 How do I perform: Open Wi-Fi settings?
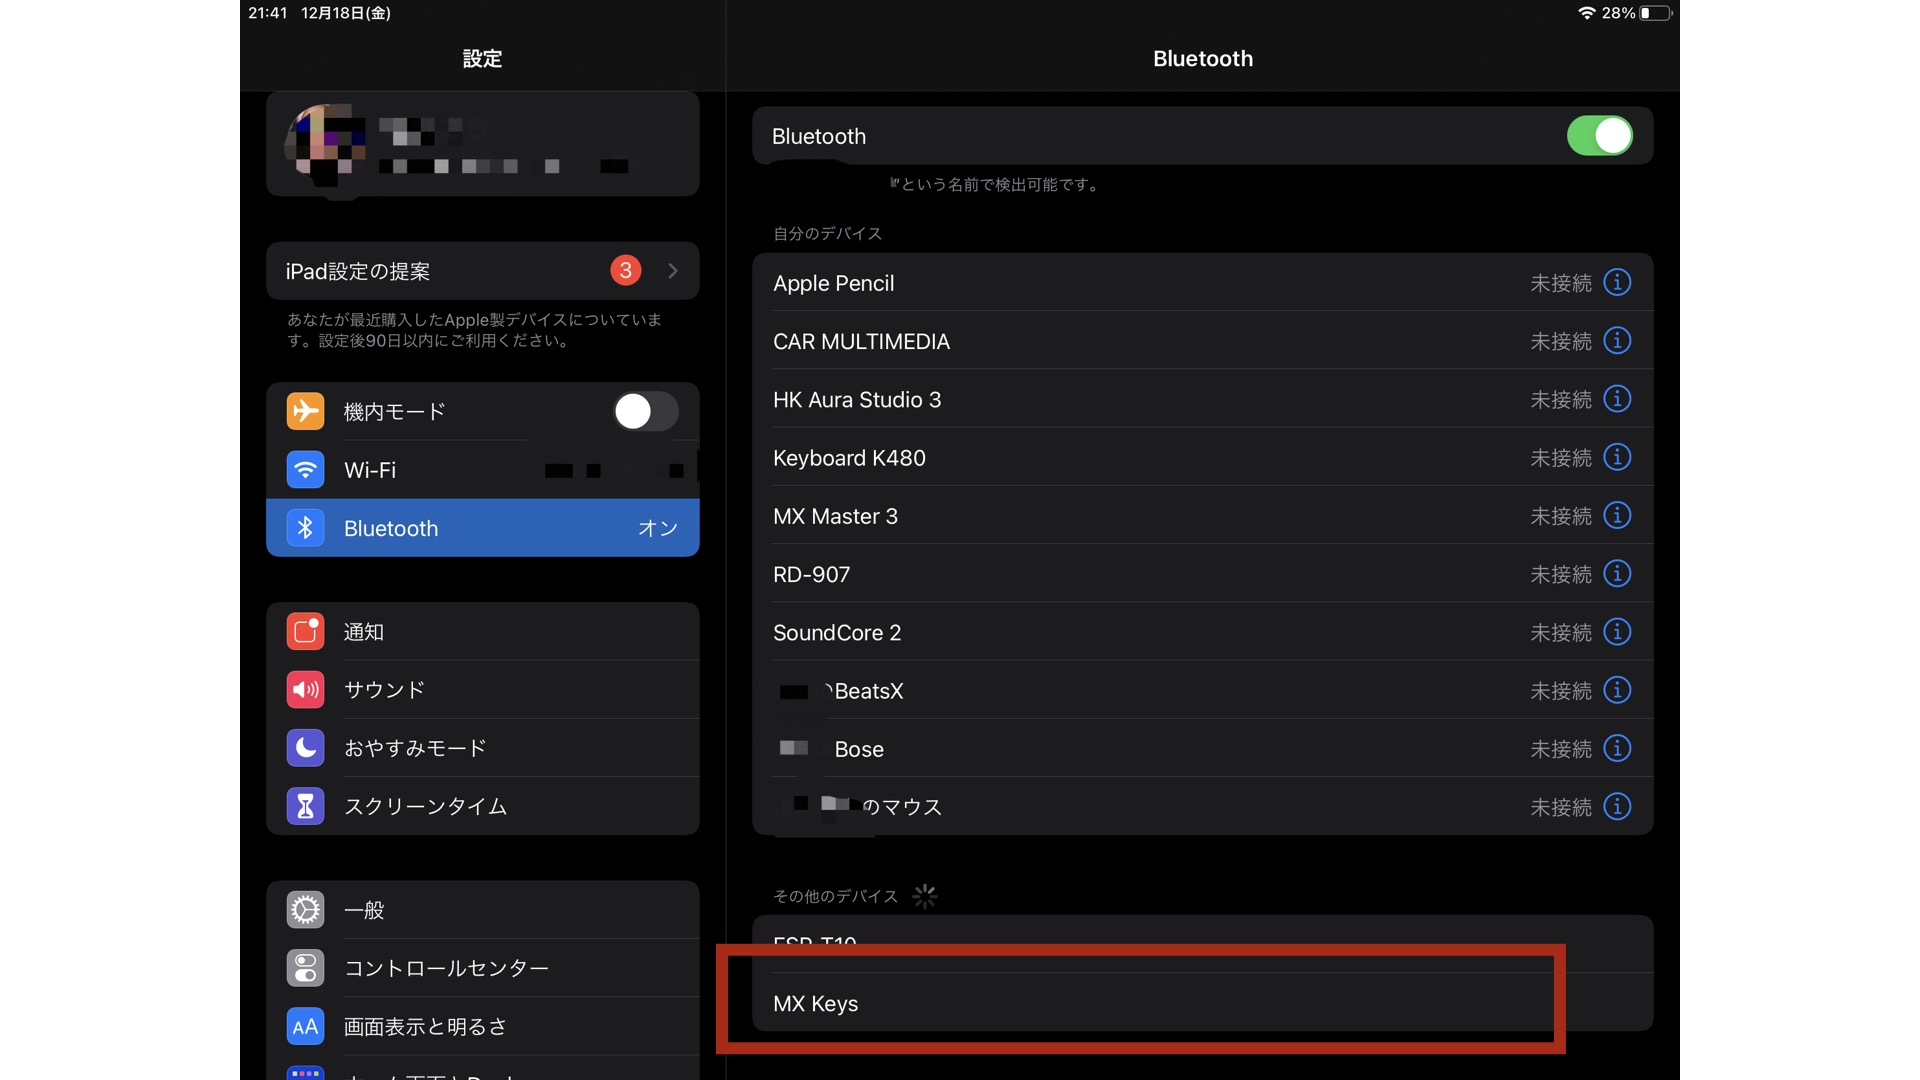[483, 470]
